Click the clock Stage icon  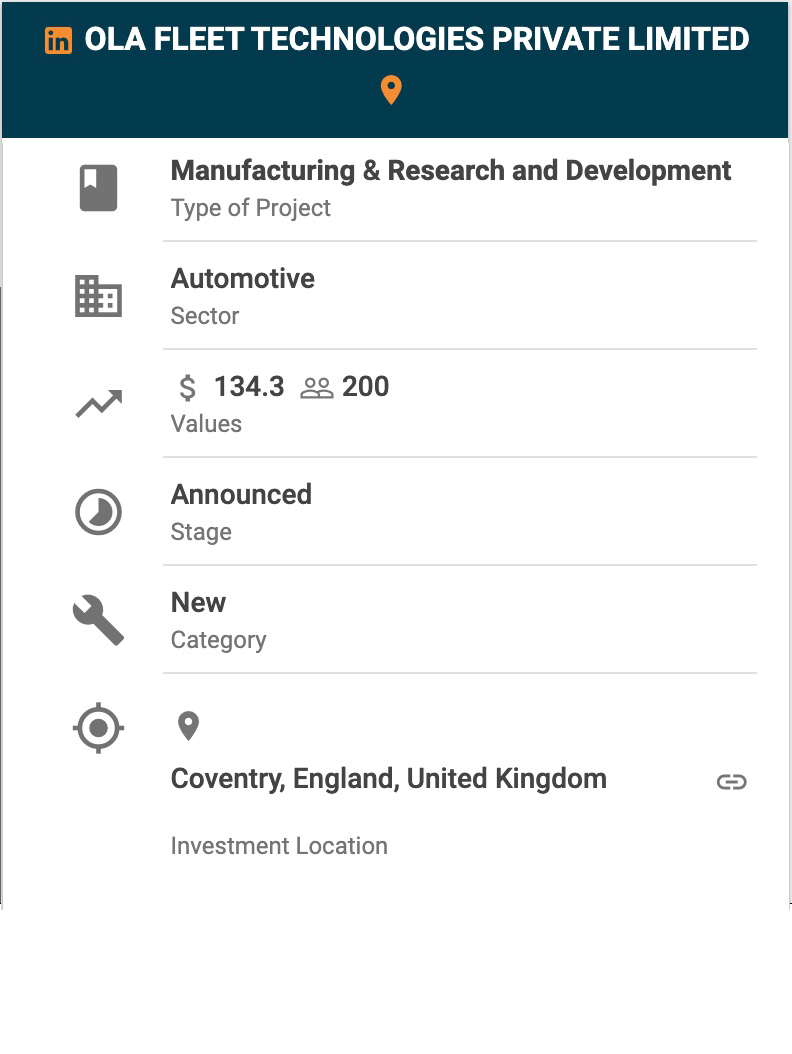[x=98, y=512]
